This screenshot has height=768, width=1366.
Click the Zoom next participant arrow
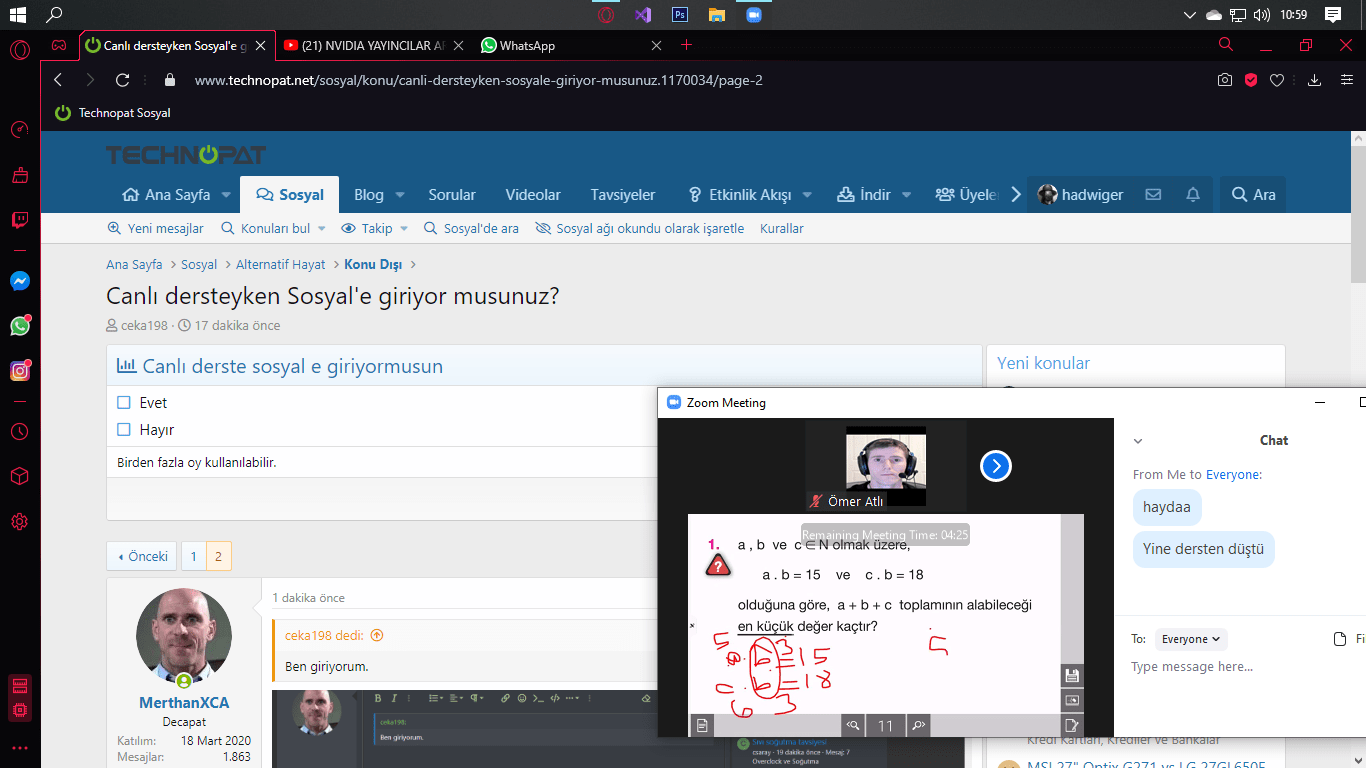click(x=996, y=466)
